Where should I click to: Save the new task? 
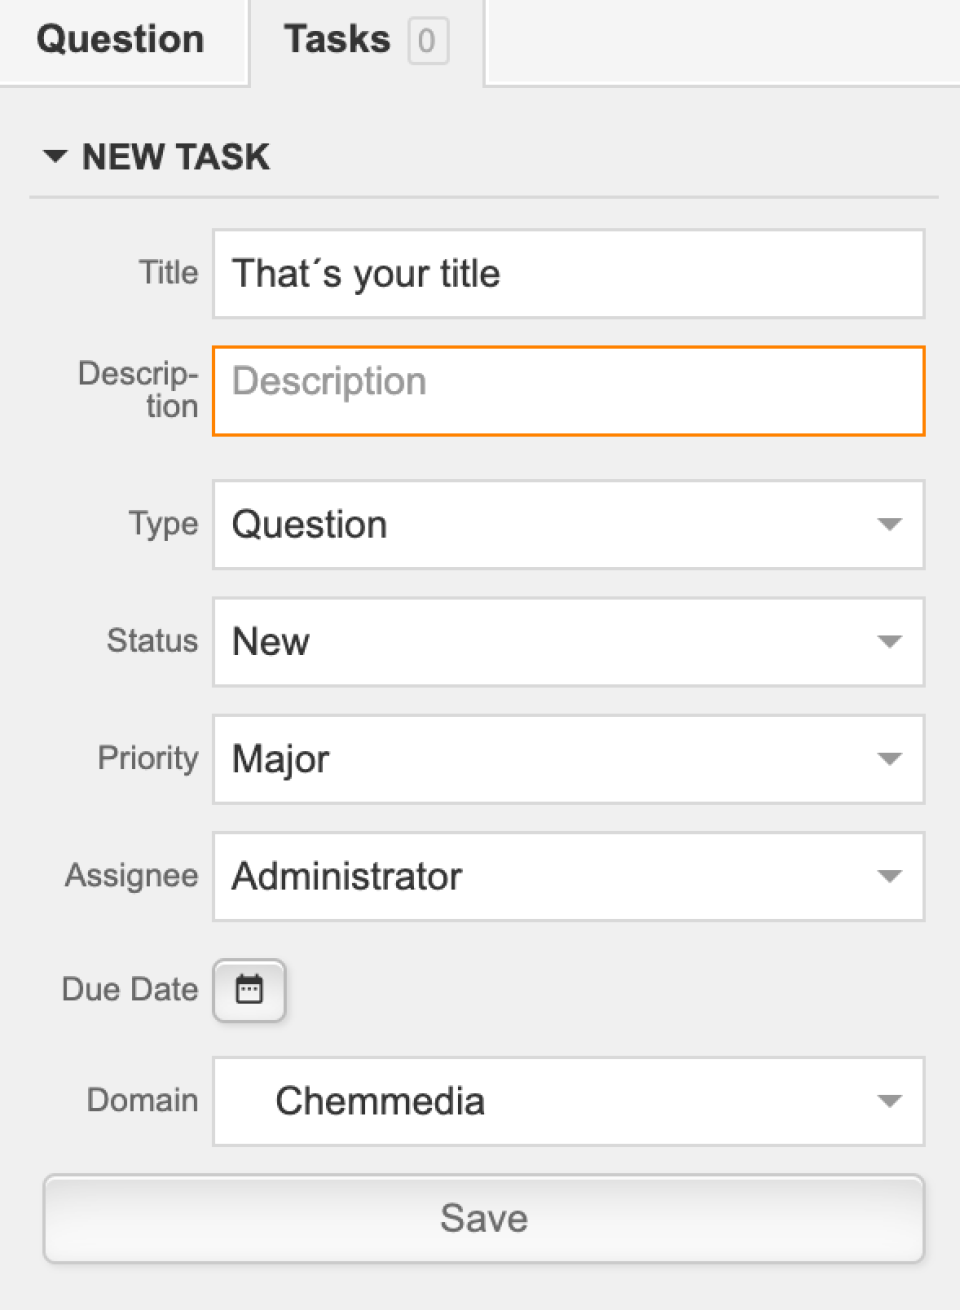pos(484,1218)
